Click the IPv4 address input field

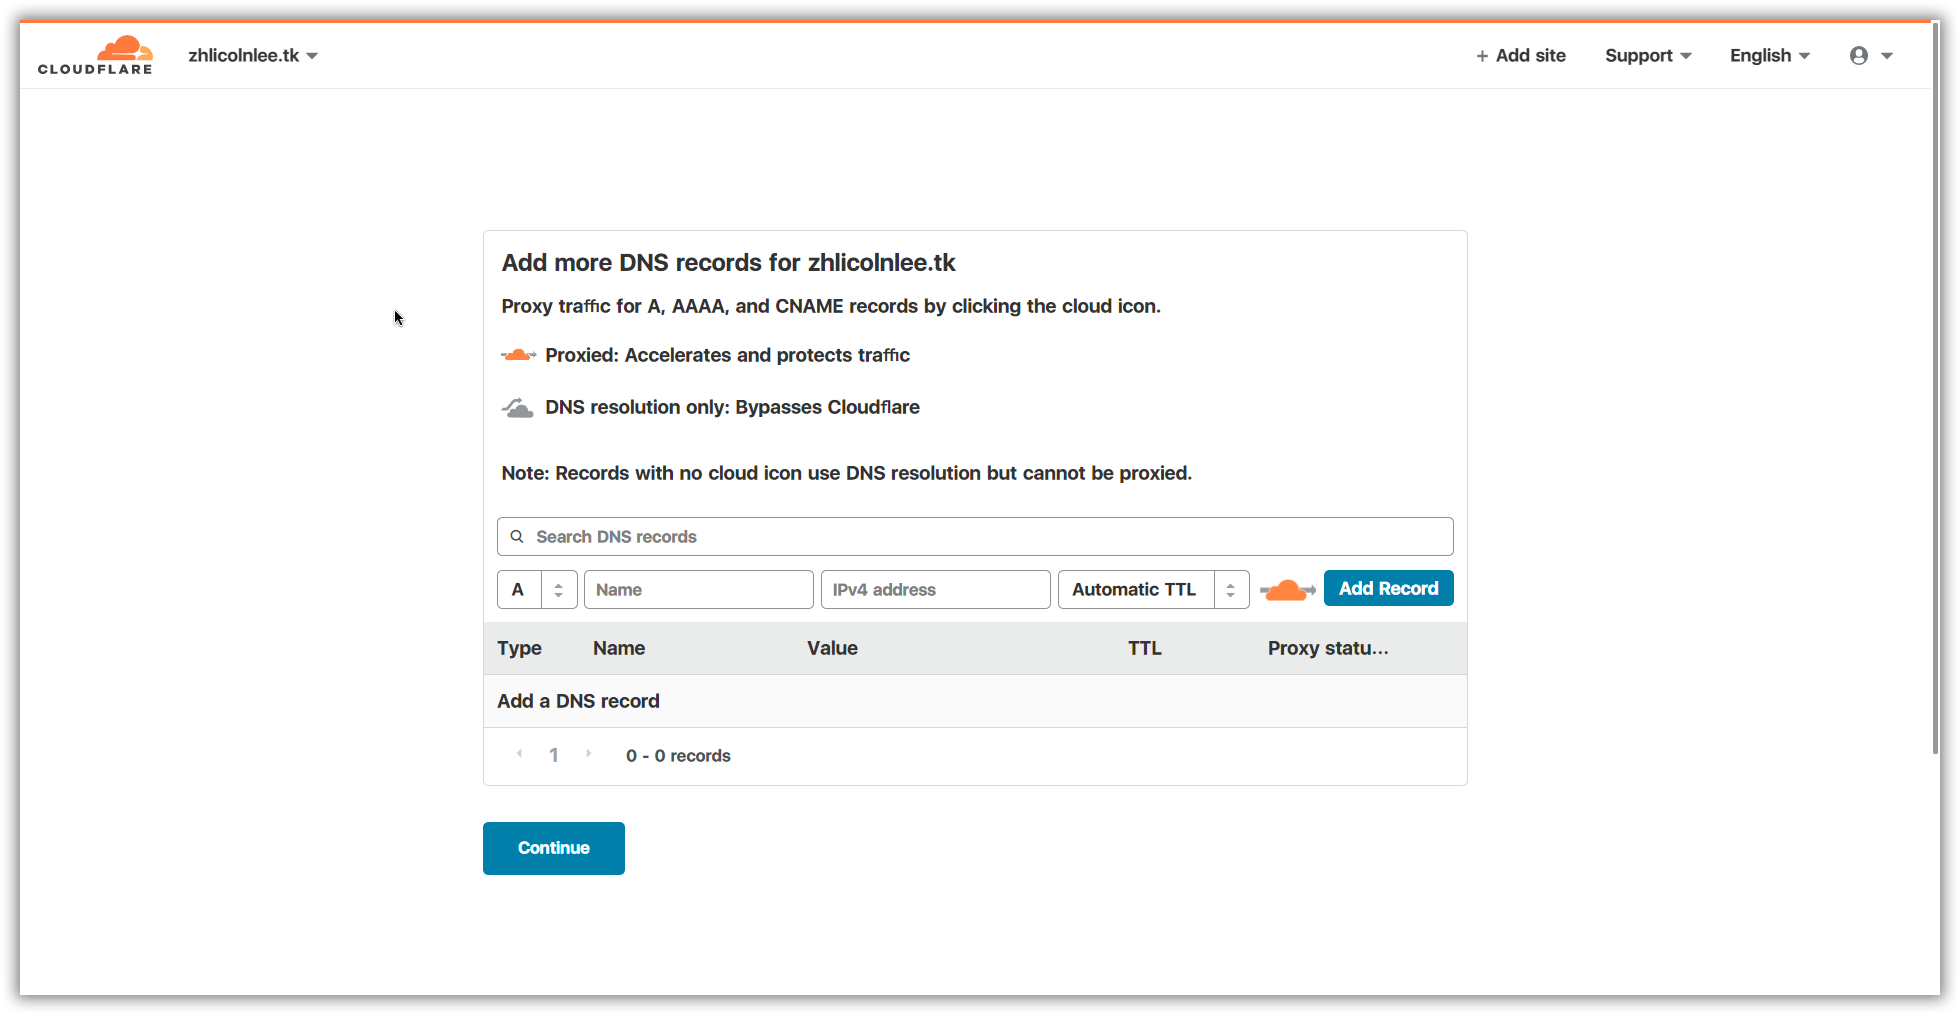pyautogui.click(x=936, y=590)
